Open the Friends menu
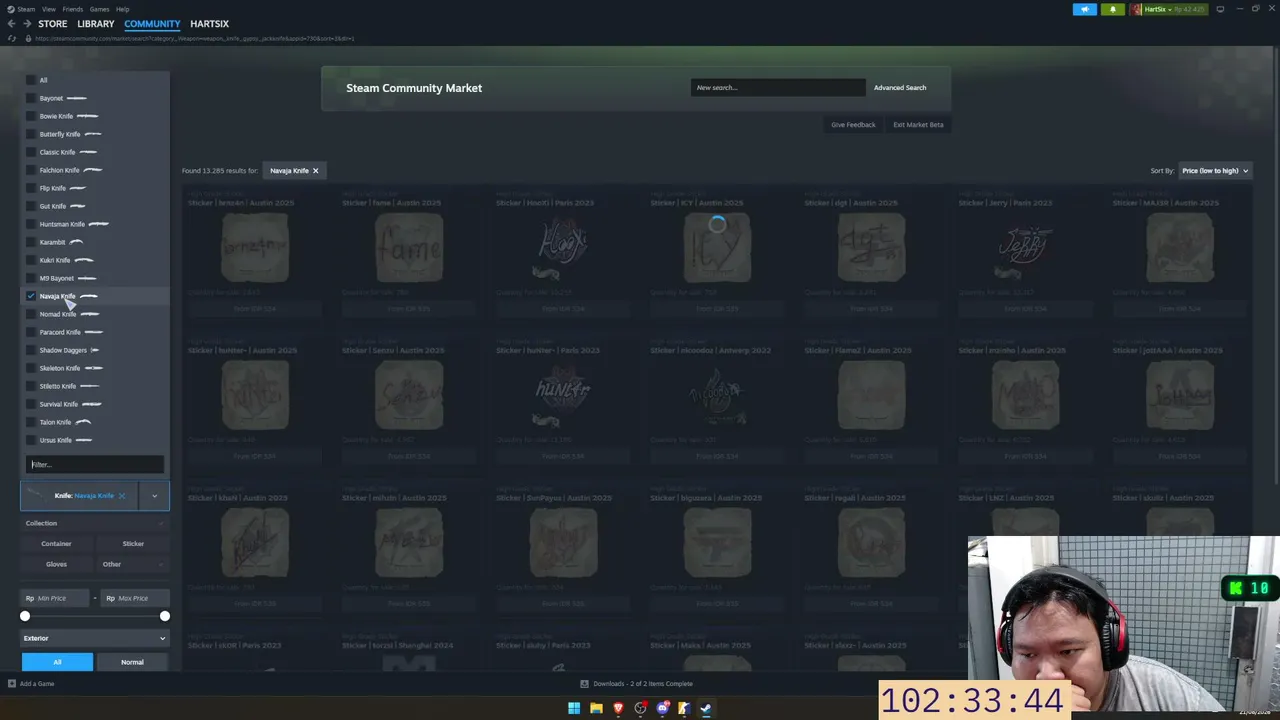Viewport: 1280px width, 720px height. click(73, 9)
